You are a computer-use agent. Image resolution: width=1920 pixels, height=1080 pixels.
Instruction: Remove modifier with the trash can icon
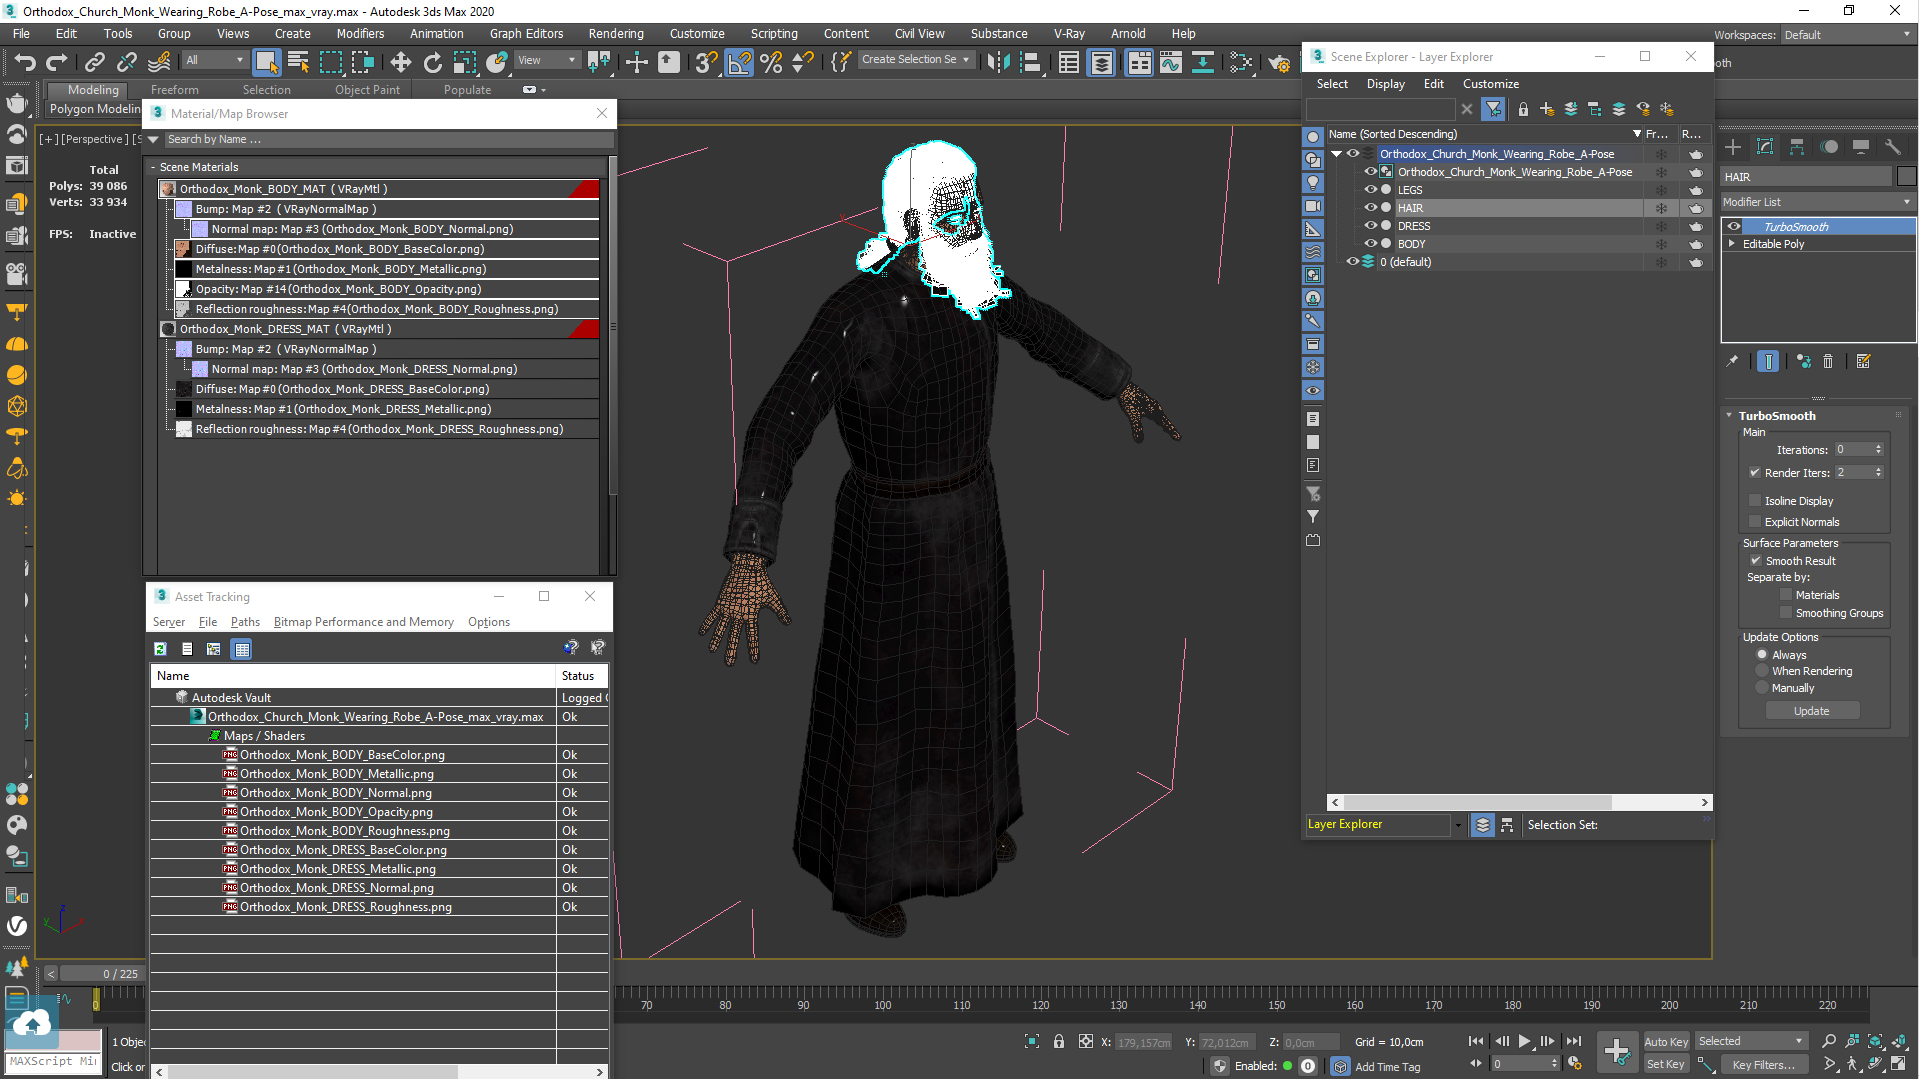(x=1828, y=362)
